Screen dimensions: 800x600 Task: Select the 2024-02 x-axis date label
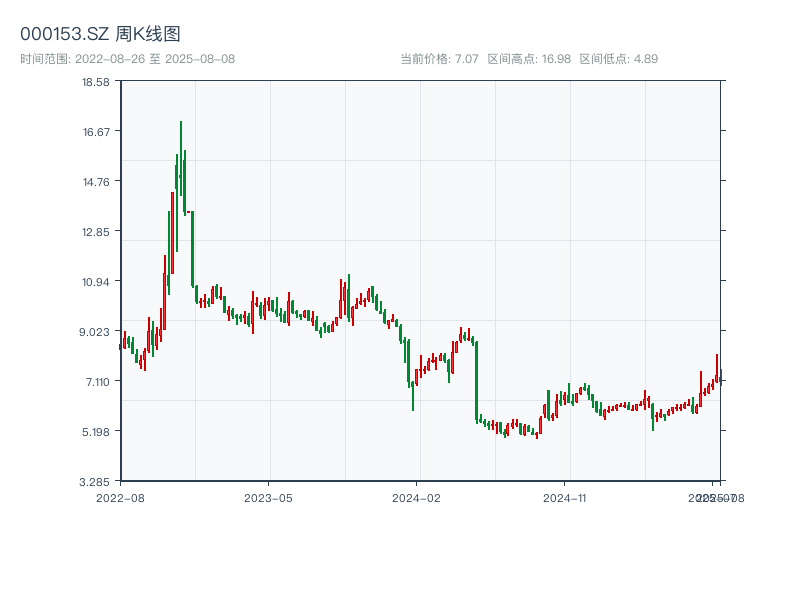(417, 497)
